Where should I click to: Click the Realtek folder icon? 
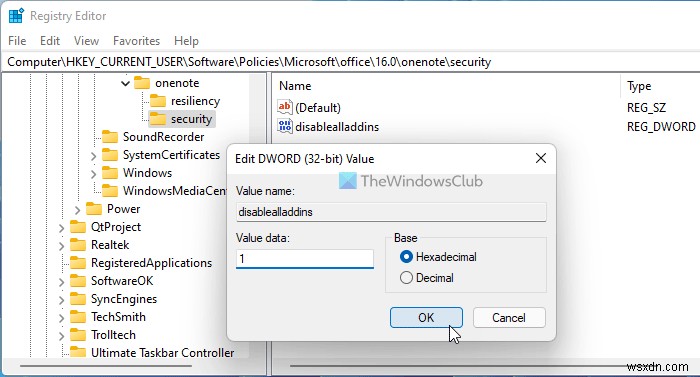coord(78,244)
